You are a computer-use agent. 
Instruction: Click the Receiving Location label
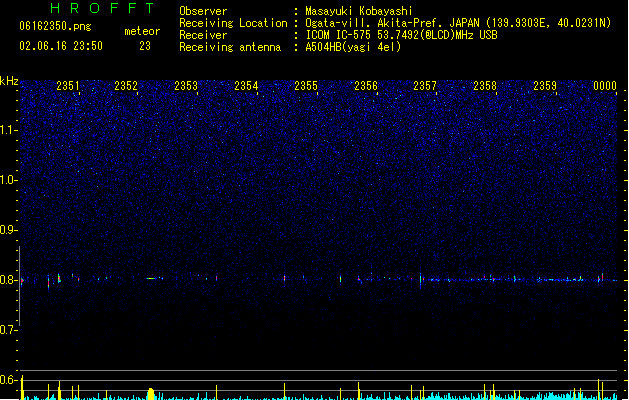pos(233,23)
